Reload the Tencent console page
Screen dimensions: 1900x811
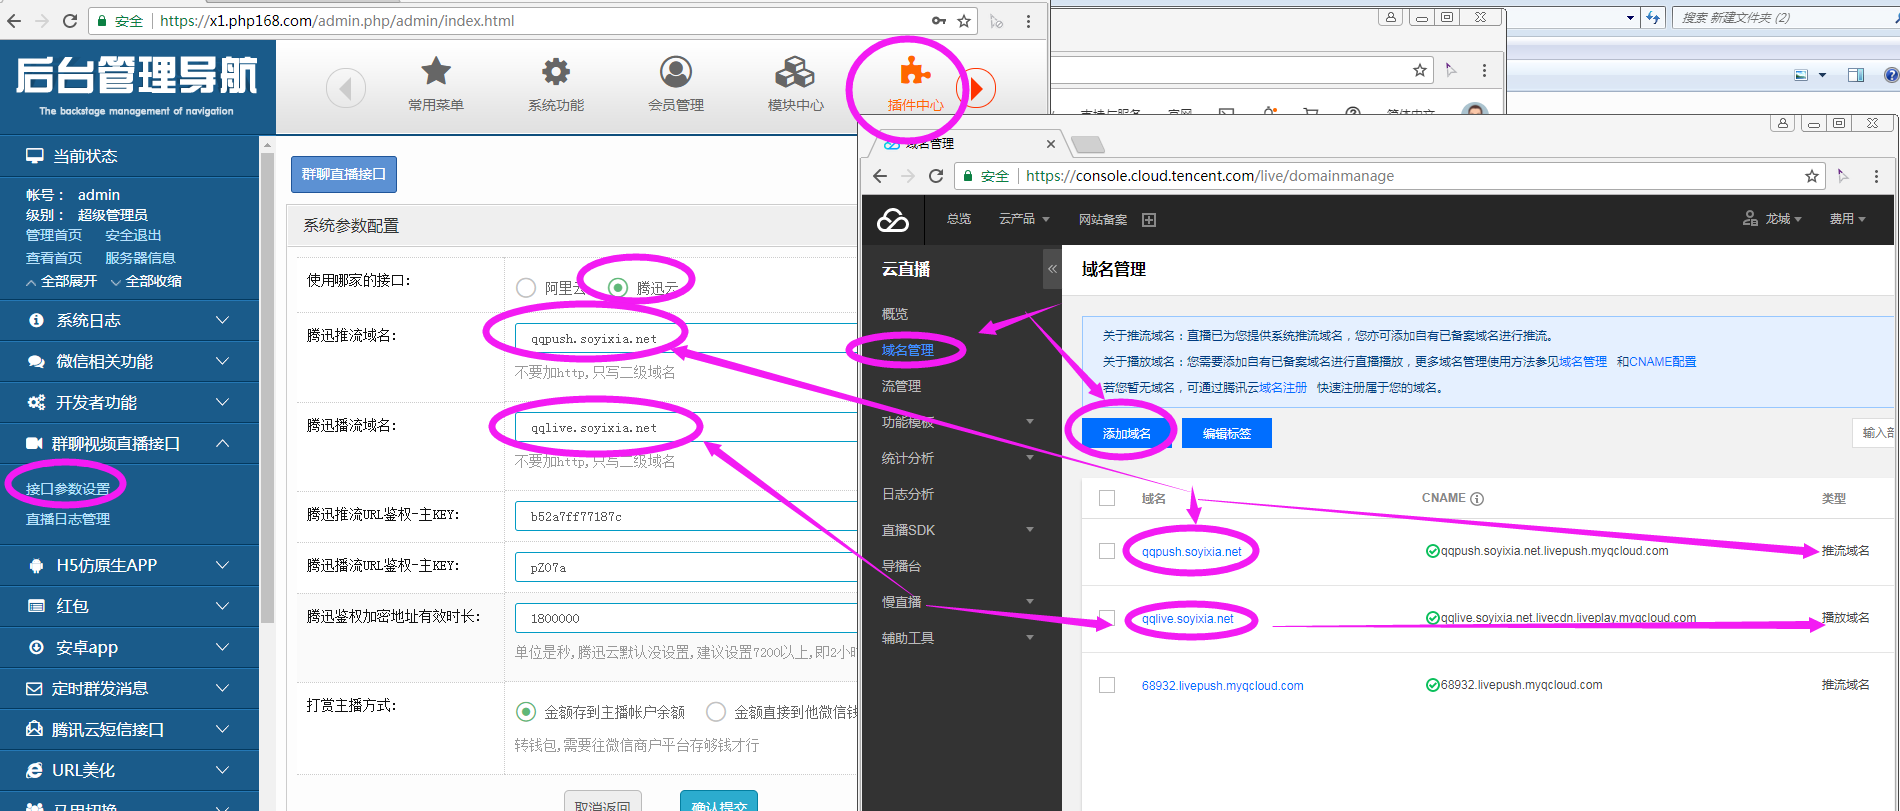(936, 176)
